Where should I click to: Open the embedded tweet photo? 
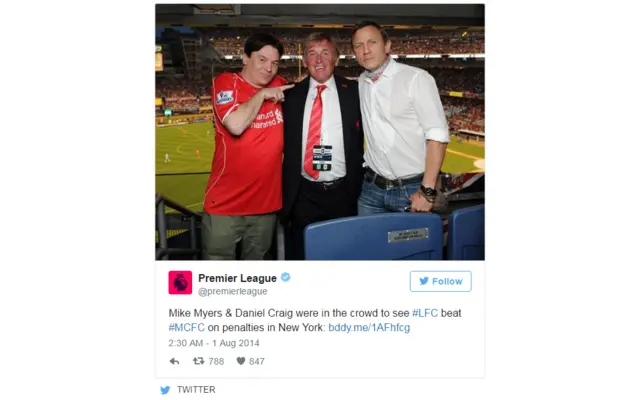[x=320, y=132]
